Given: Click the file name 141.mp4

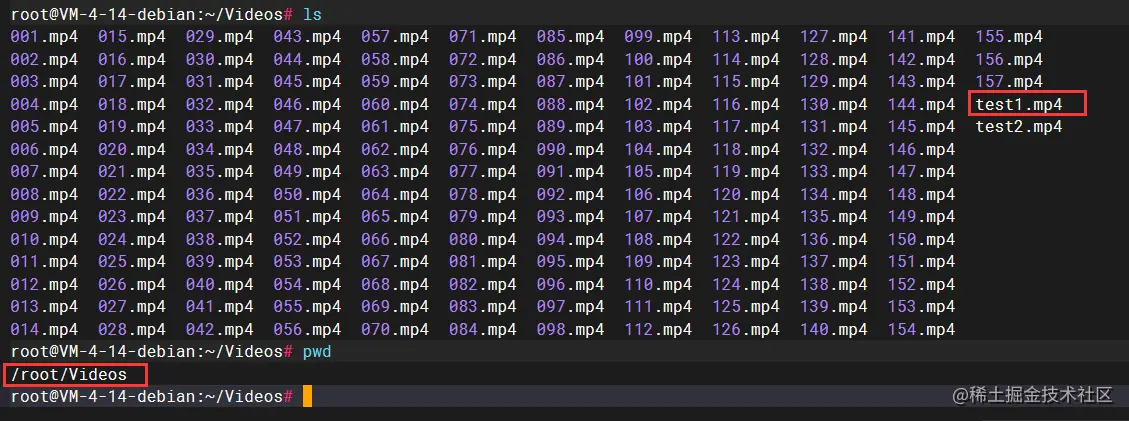Looking at the screenshot, I should (x=922, y=37).
